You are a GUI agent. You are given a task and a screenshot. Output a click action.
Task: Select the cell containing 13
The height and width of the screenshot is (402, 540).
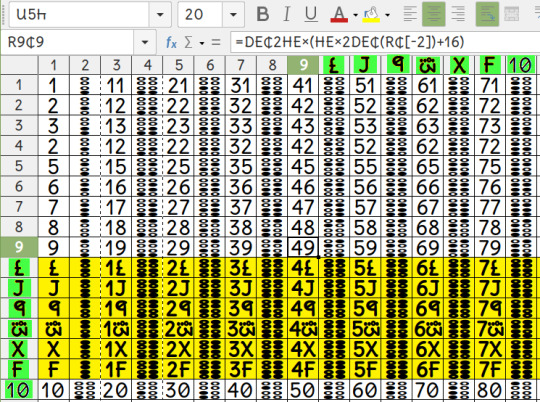(116, 125)
